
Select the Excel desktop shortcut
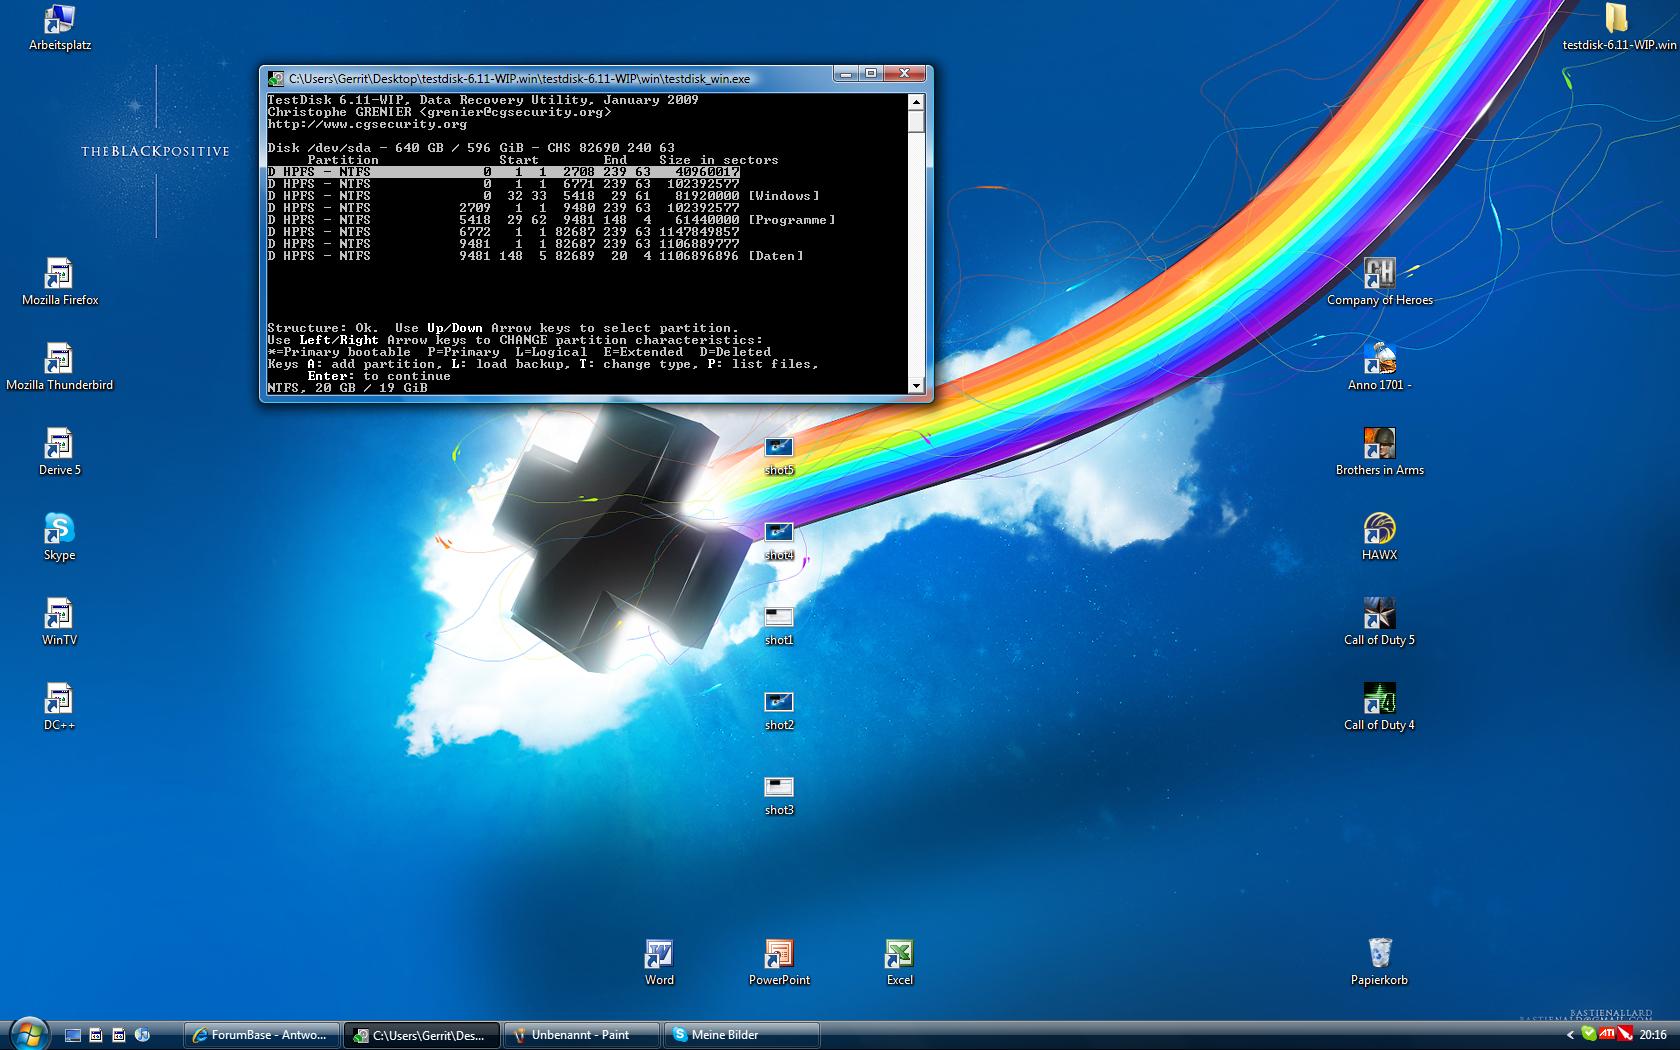pyautogui.click(x=900, y=962)
